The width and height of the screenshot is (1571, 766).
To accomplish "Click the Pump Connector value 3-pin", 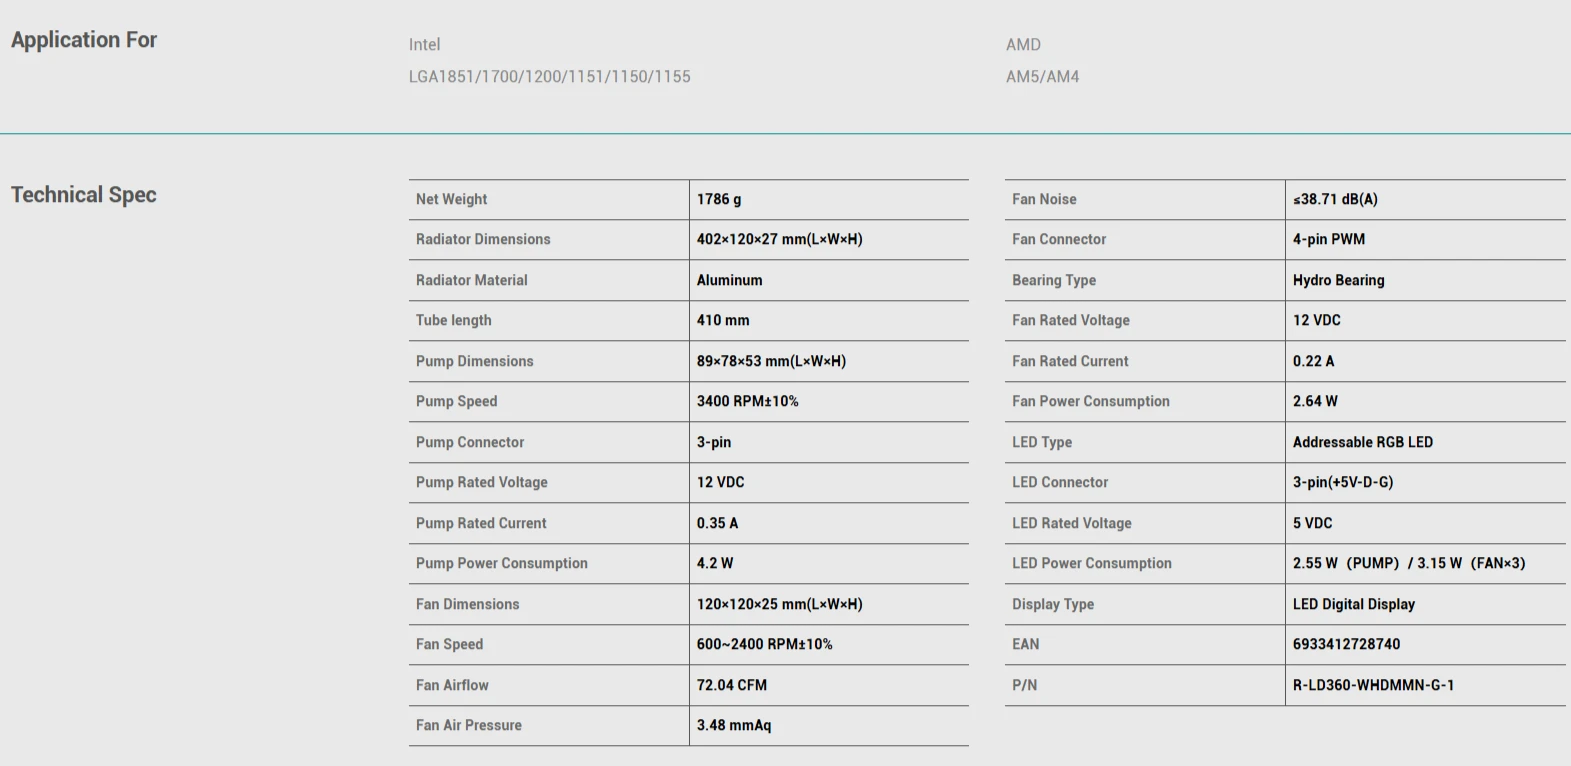I will click(x=714, y=442).
